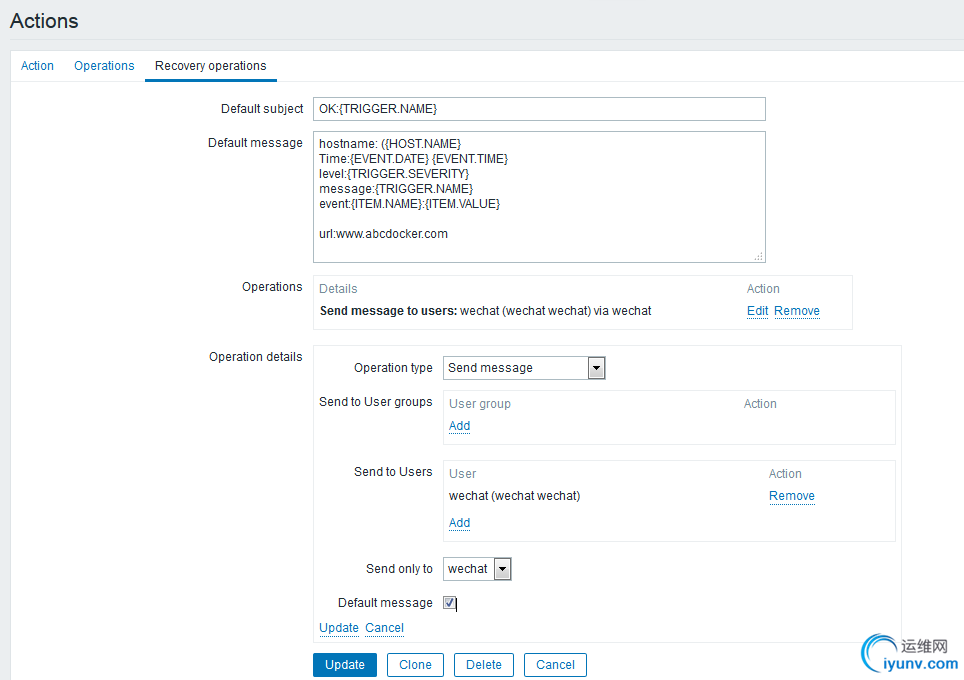
Task: Click inside the Default message text area
Action: point(539,196)
